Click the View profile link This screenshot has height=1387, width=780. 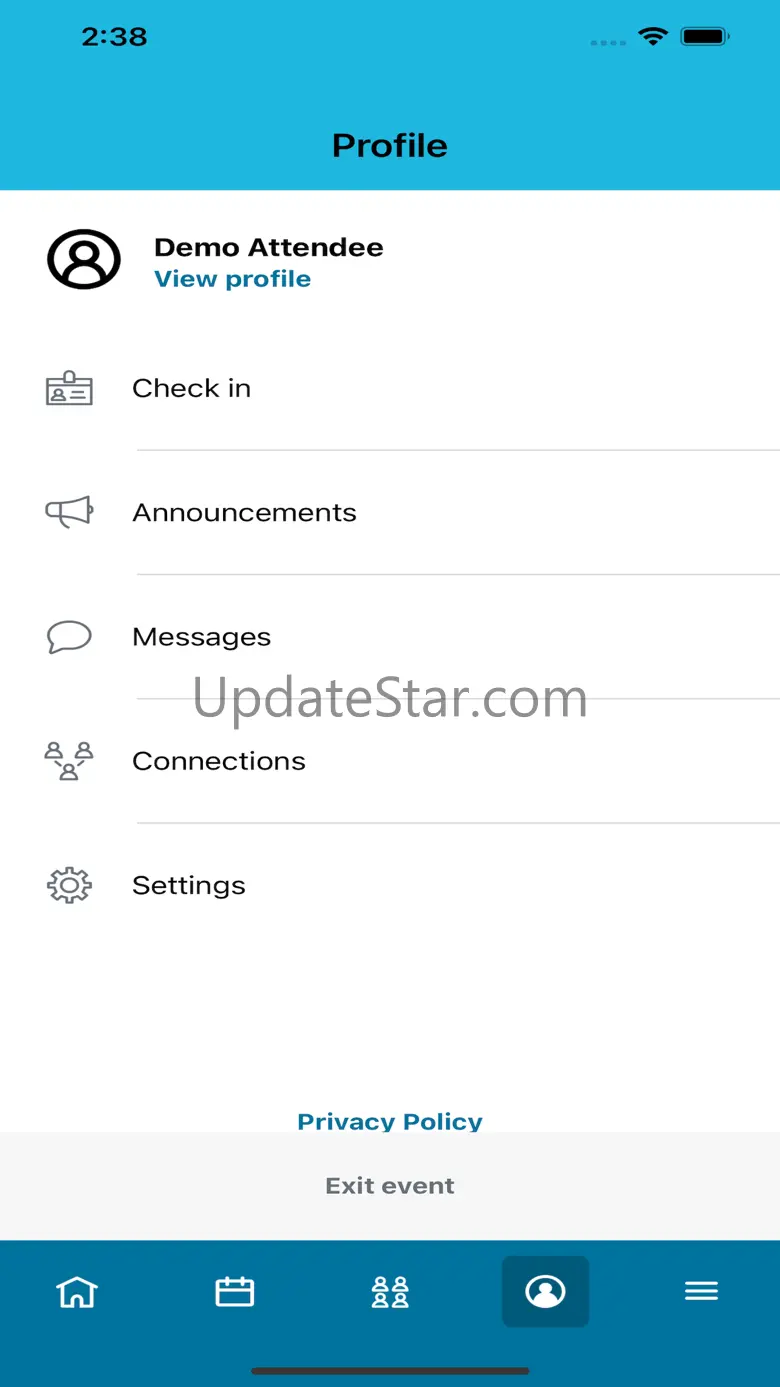point(232,279)
